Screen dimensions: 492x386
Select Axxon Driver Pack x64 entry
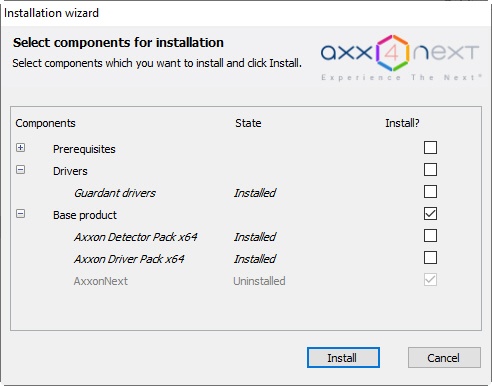click(x=129, y=259)
